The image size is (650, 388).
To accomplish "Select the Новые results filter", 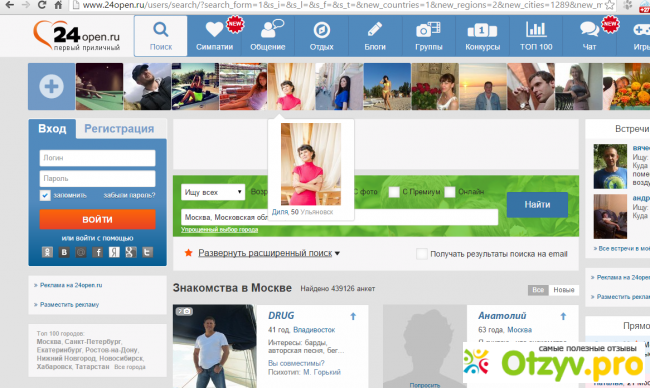I will (564, 290).
